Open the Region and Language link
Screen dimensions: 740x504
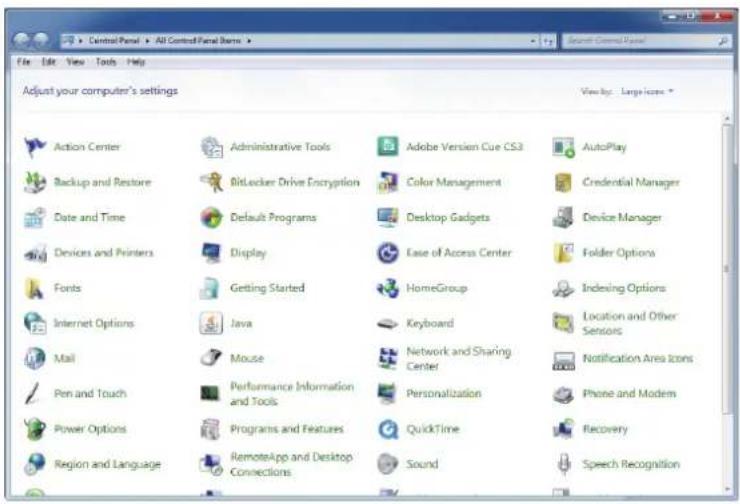point(107,464)
